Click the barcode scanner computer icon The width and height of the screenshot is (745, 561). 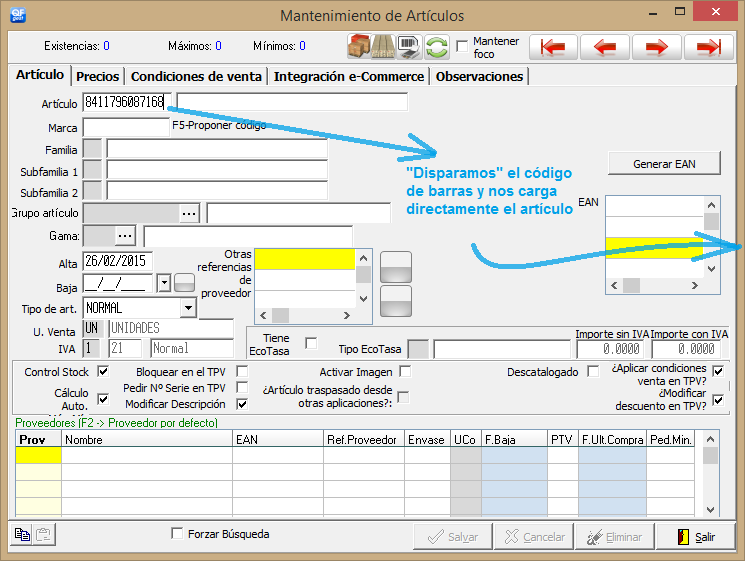click(409, 47)
